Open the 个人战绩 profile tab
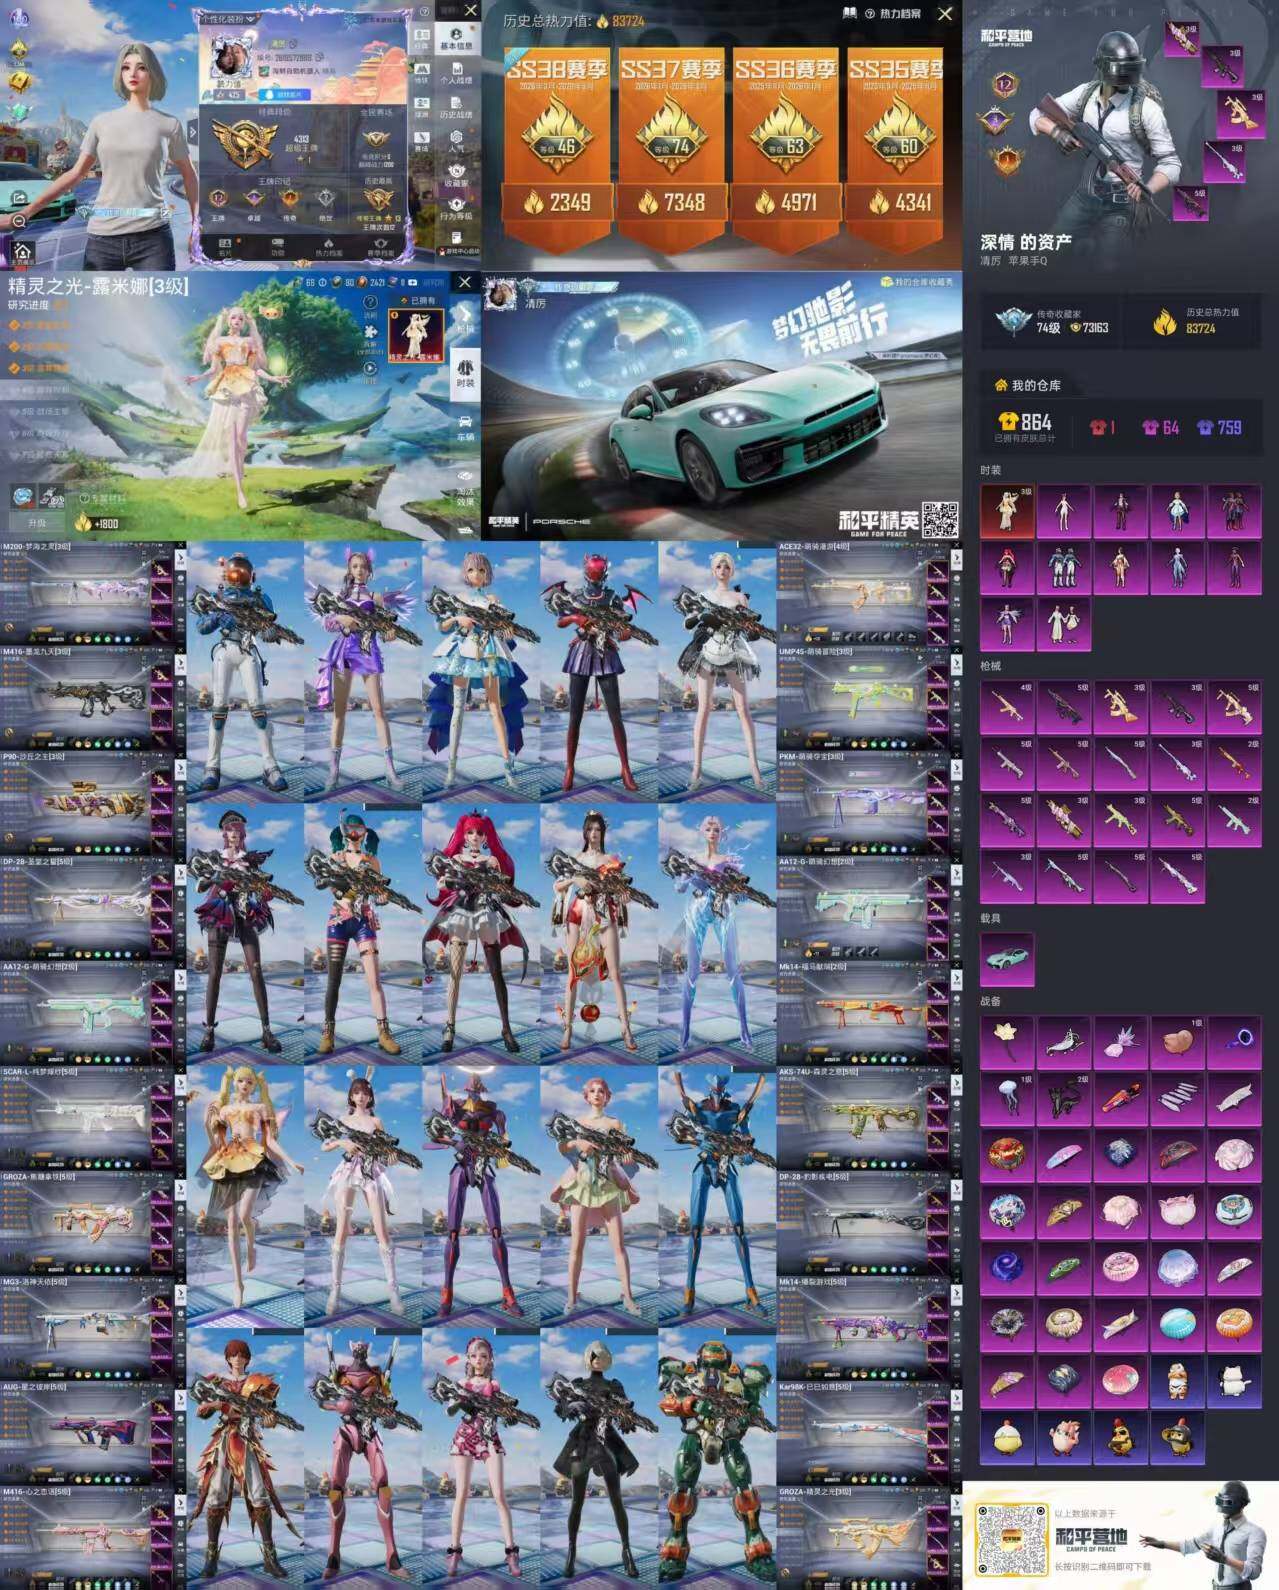 pyautogui.click(x=456, y=74)
